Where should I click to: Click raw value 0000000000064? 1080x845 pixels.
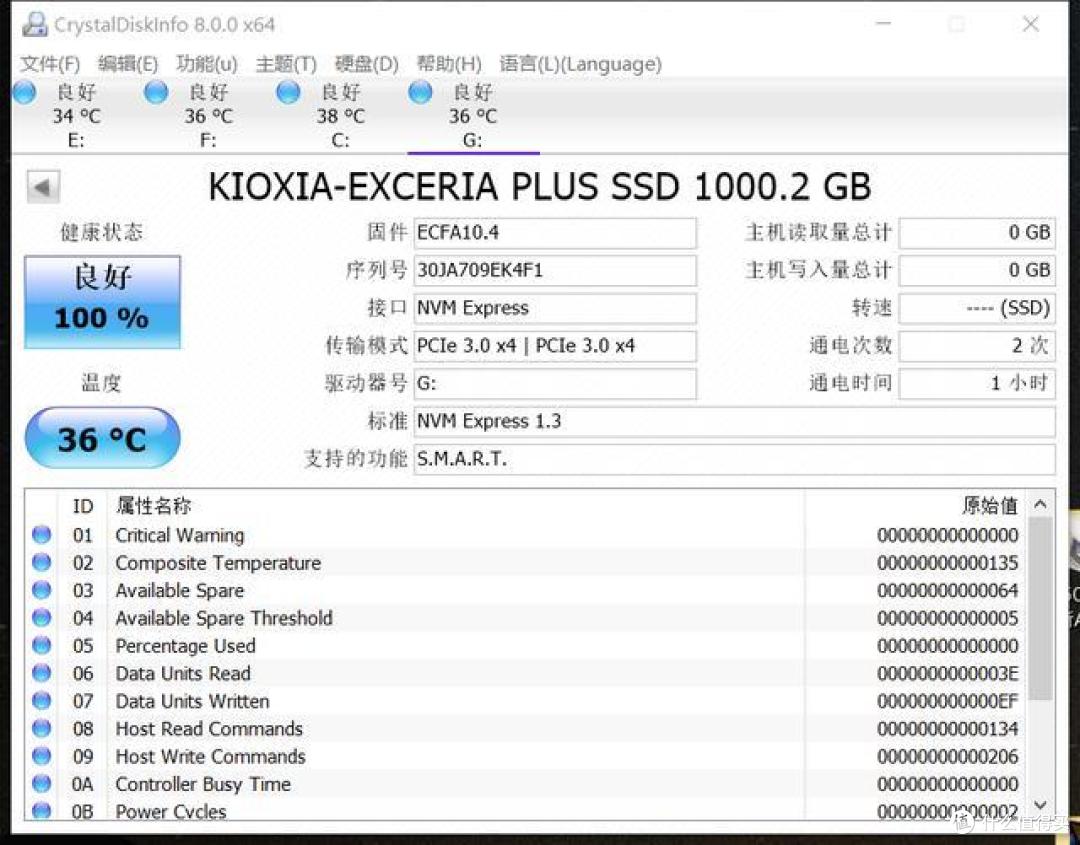(x=948, y=591)
